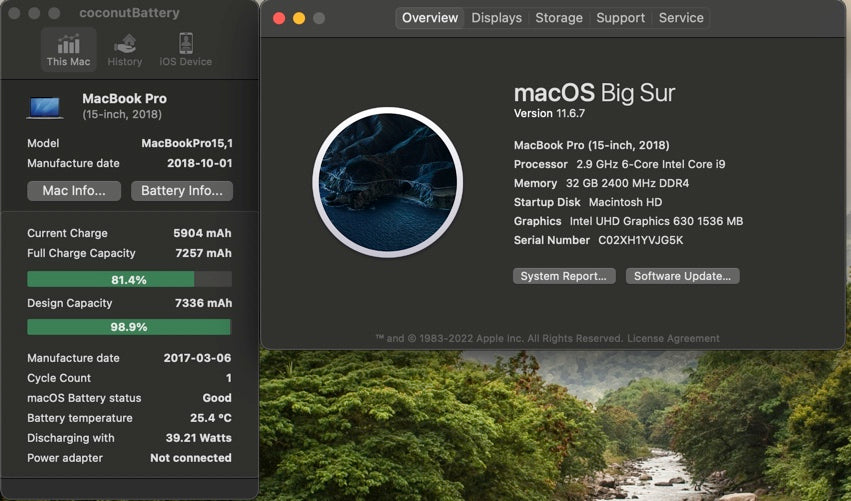Viewport: 851px width, 501px height.
Task: Click the Design Capacity value 7336 mAh
Action: click(204, 303)
